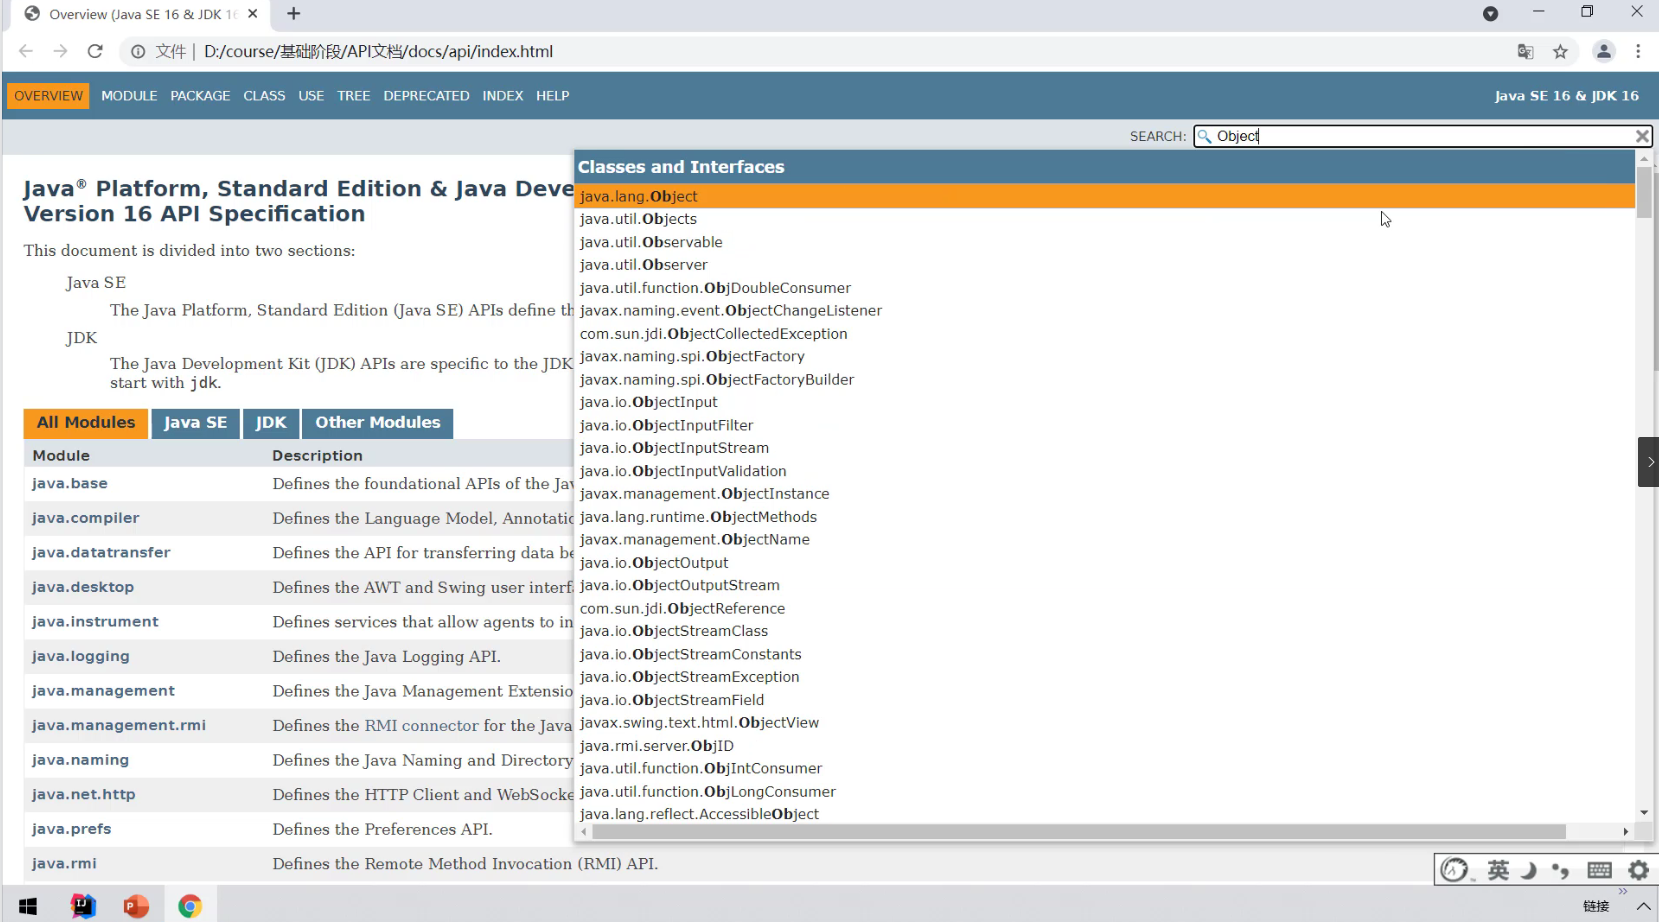Image resolution: width=1659 pixels, height=922 pixels.
Task: Open the java.prefs module link
Action: point(71,829)
